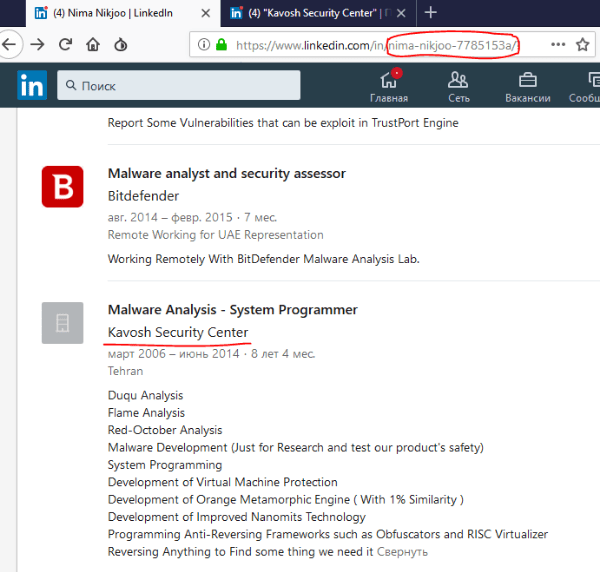Viewport: 600px width, 572px height.
Task: Open a new browser tab with plus button
Action: tap(430, 13)
